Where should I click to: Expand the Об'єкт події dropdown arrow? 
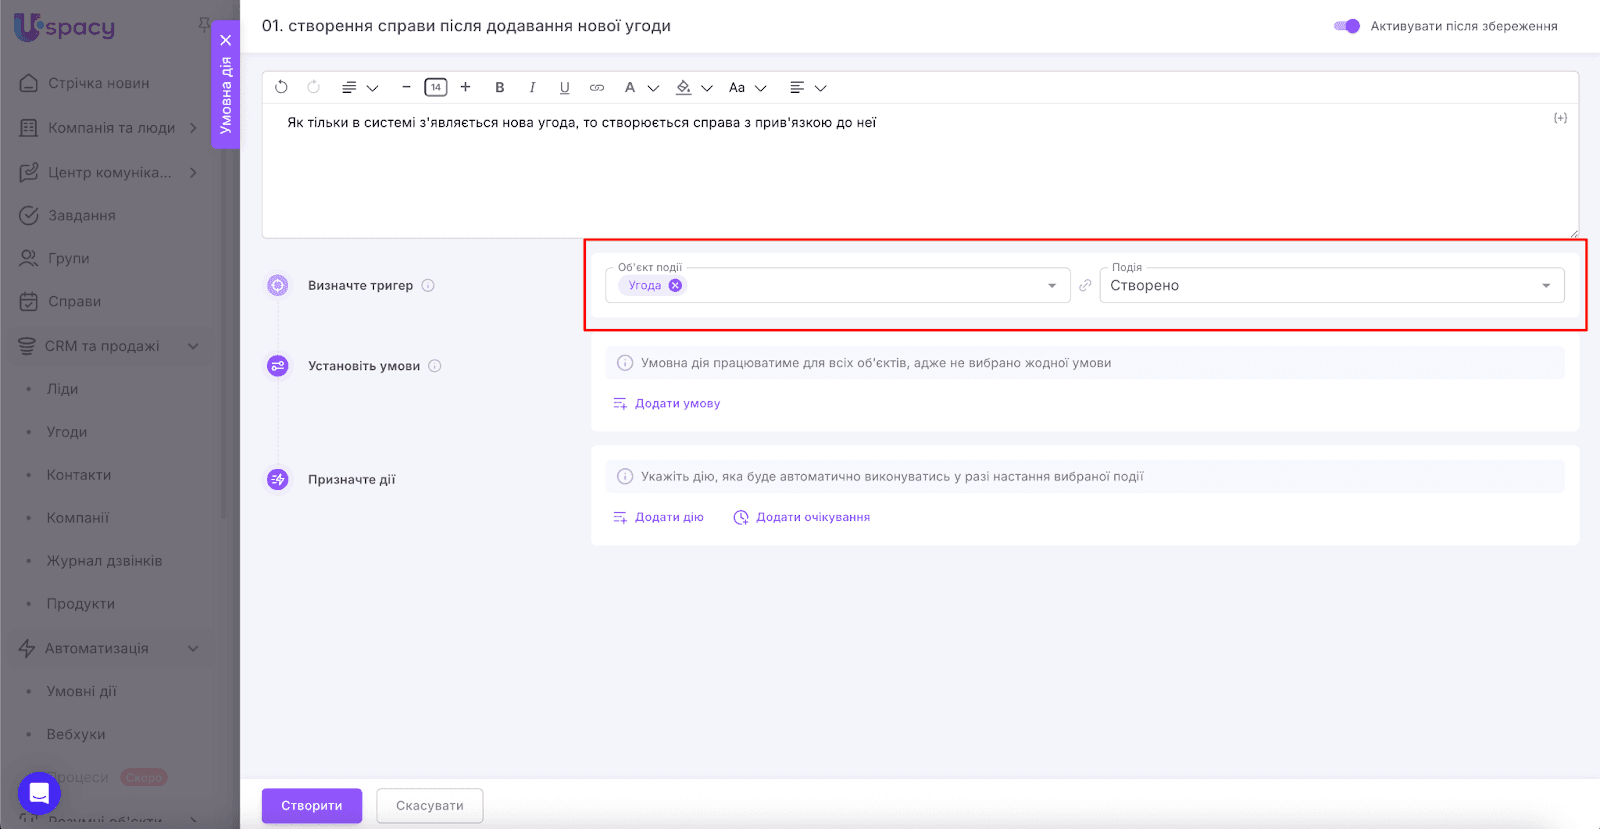tap(1052, 286)
